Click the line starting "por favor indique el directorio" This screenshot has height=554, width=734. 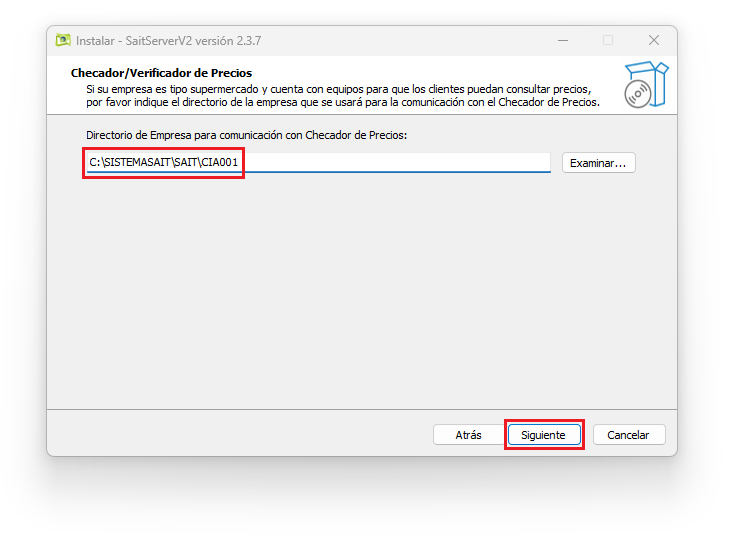[341, 101]
